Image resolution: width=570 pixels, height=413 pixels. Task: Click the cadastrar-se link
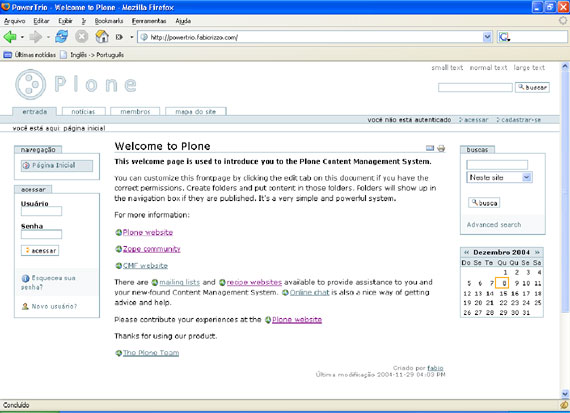click(519, 120)
